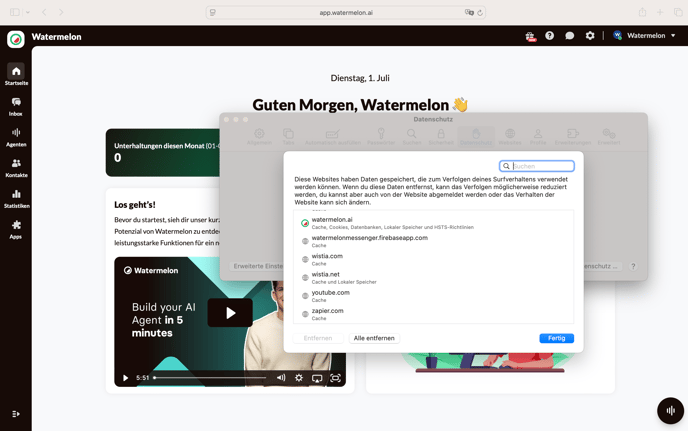Screen dimensions: 688x431
Task: Click the translate icon in address bar
Action: click(x=469, y=12)
